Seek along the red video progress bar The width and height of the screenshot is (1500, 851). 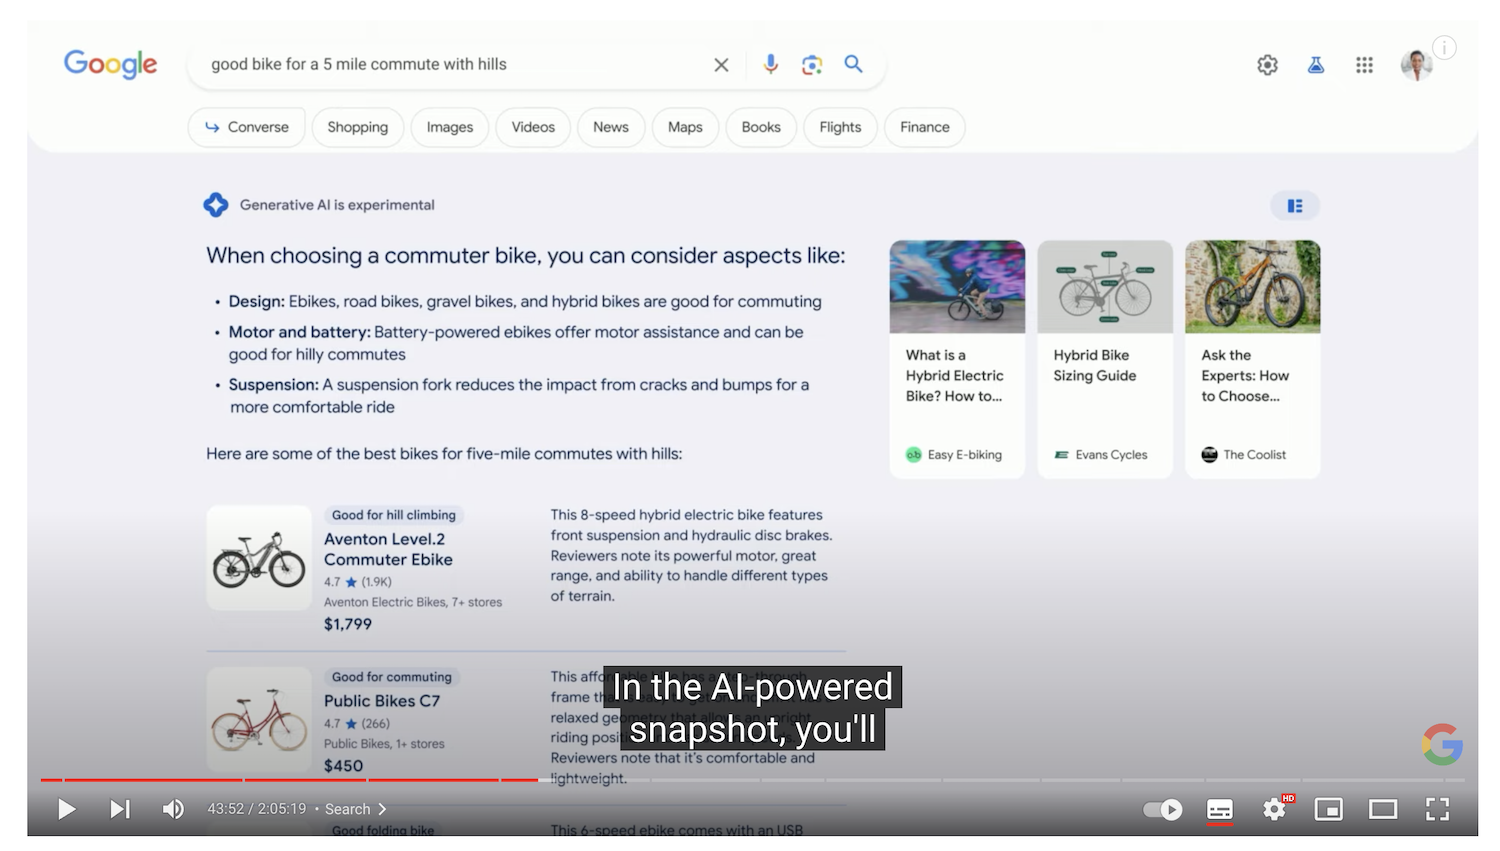(290, 780)
